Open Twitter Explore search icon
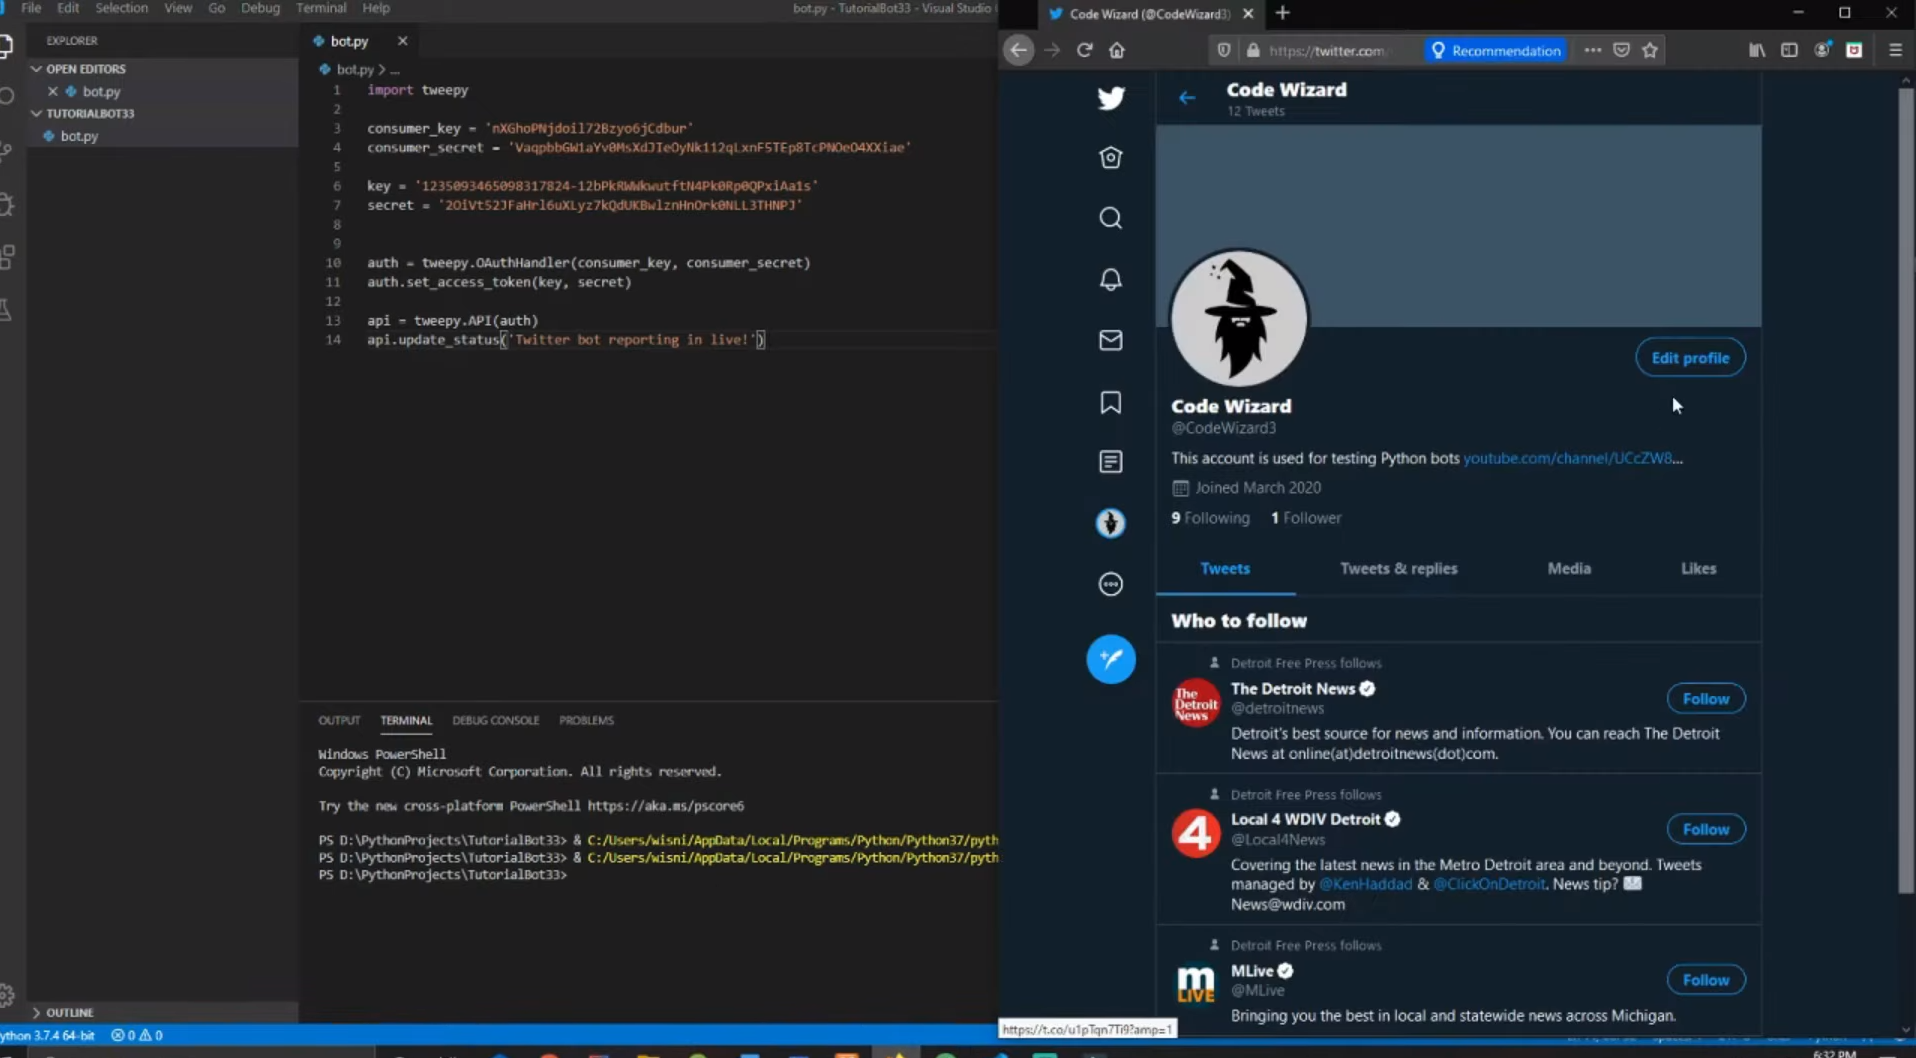The width and height of the screenshot is (1916, 1058). pyautogui.click(x=1111, y=218)
